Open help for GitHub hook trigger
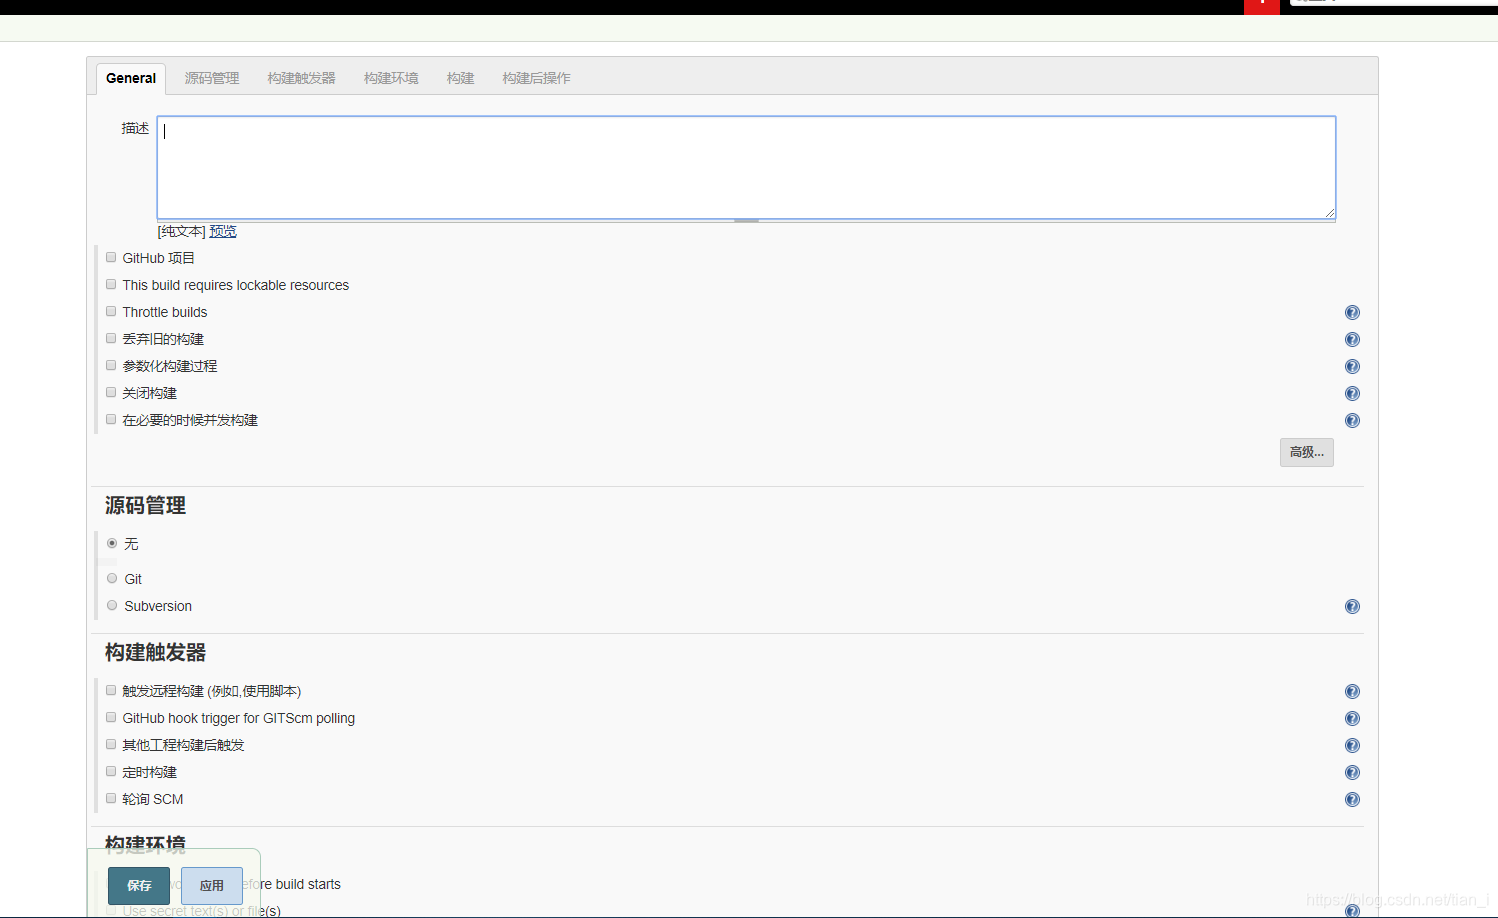 click(x=1352, y=719)
